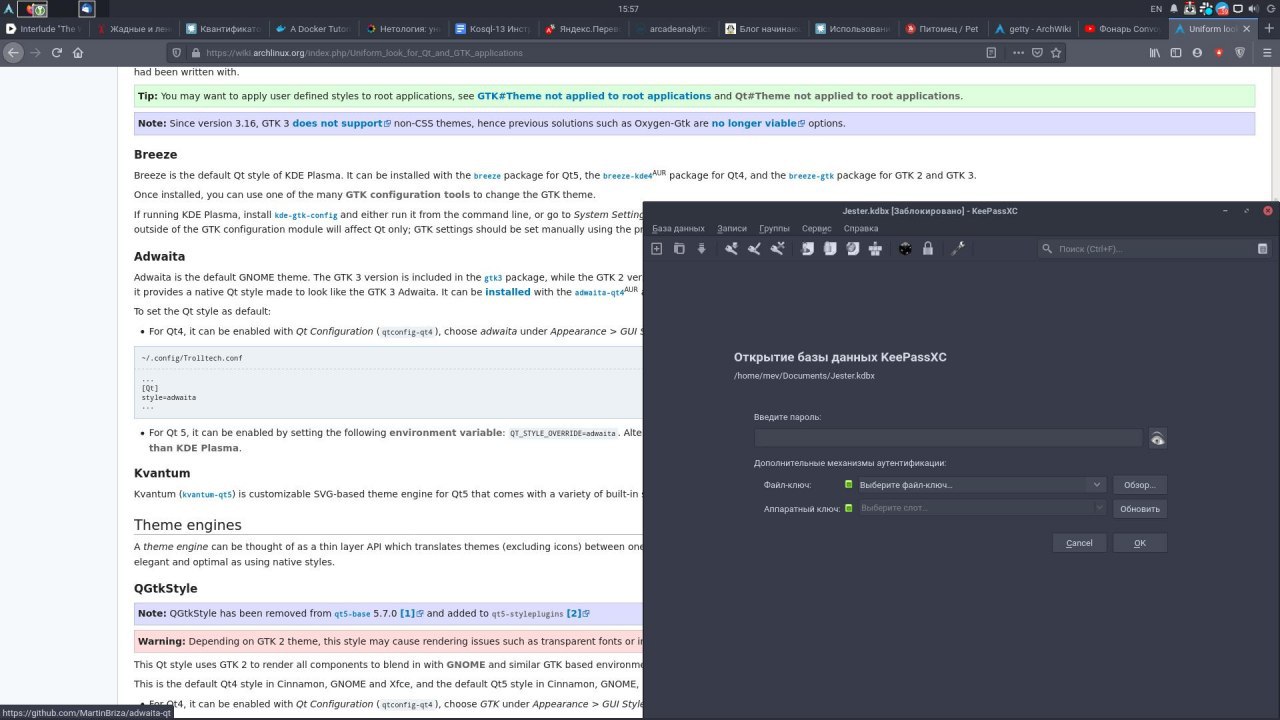This screenshot has height=720, width=1280.
Task: Open Firefox library icon
Action: click(x=1154, y=53)
